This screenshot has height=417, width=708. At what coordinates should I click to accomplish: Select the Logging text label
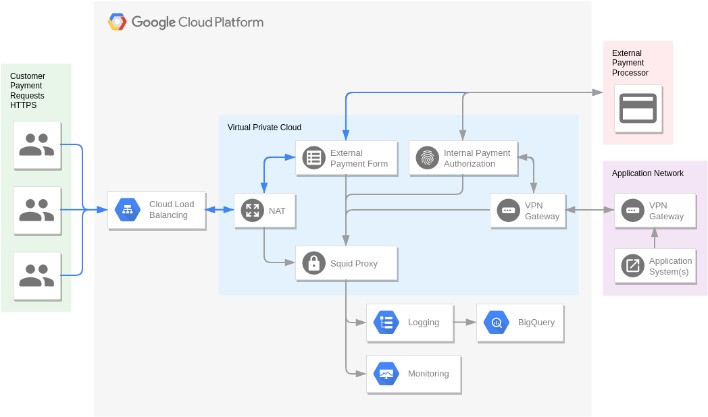(424, 322)
